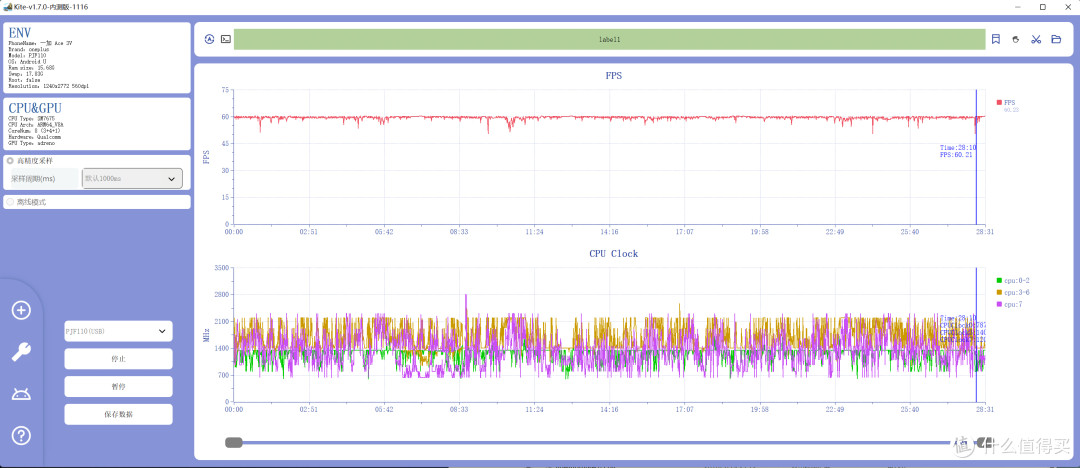
Task: Click the green label1 bar
Action: (609, 40)
